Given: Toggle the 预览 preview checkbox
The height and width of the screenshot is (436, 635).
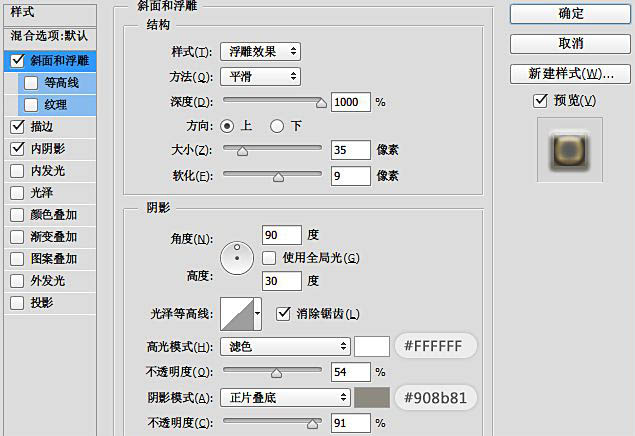Looking at the screenshot, I should tap(540, 100).
